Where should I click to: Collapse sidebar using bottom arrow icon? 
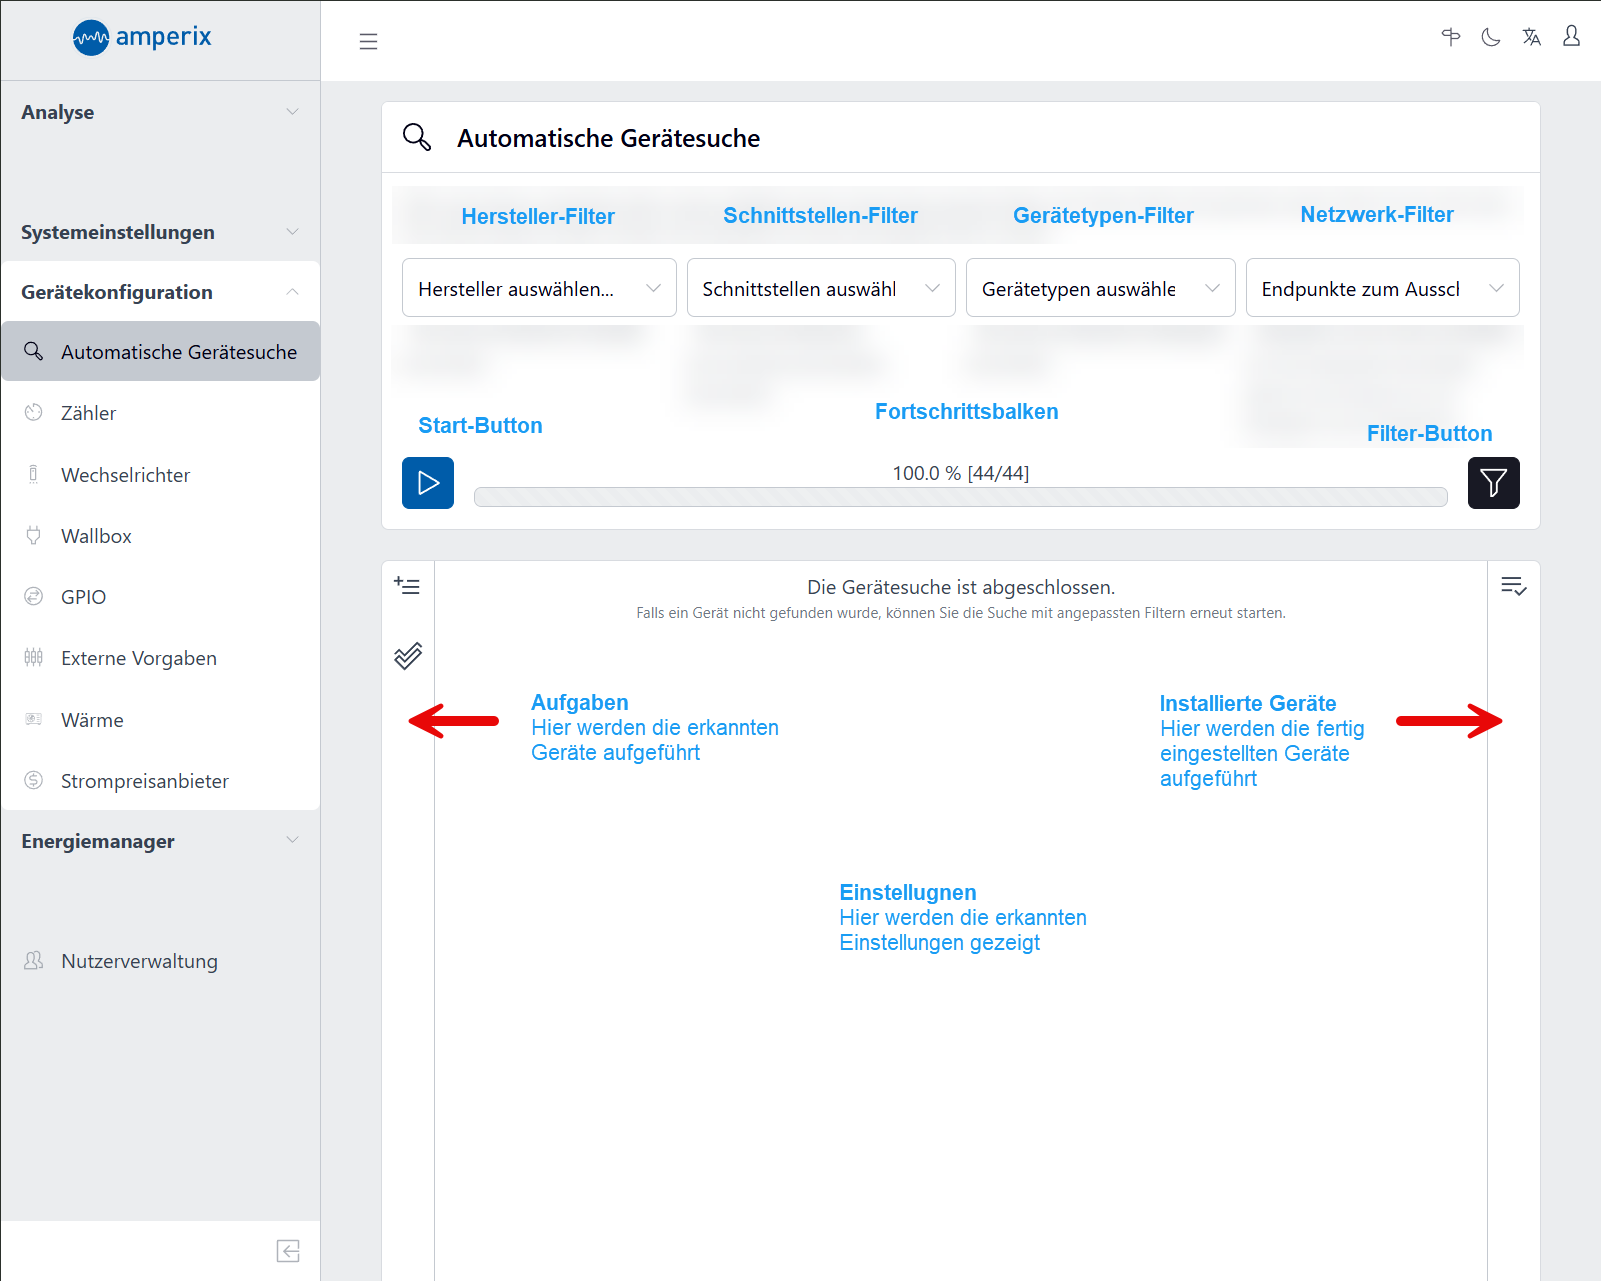(x=288, y=1251)
